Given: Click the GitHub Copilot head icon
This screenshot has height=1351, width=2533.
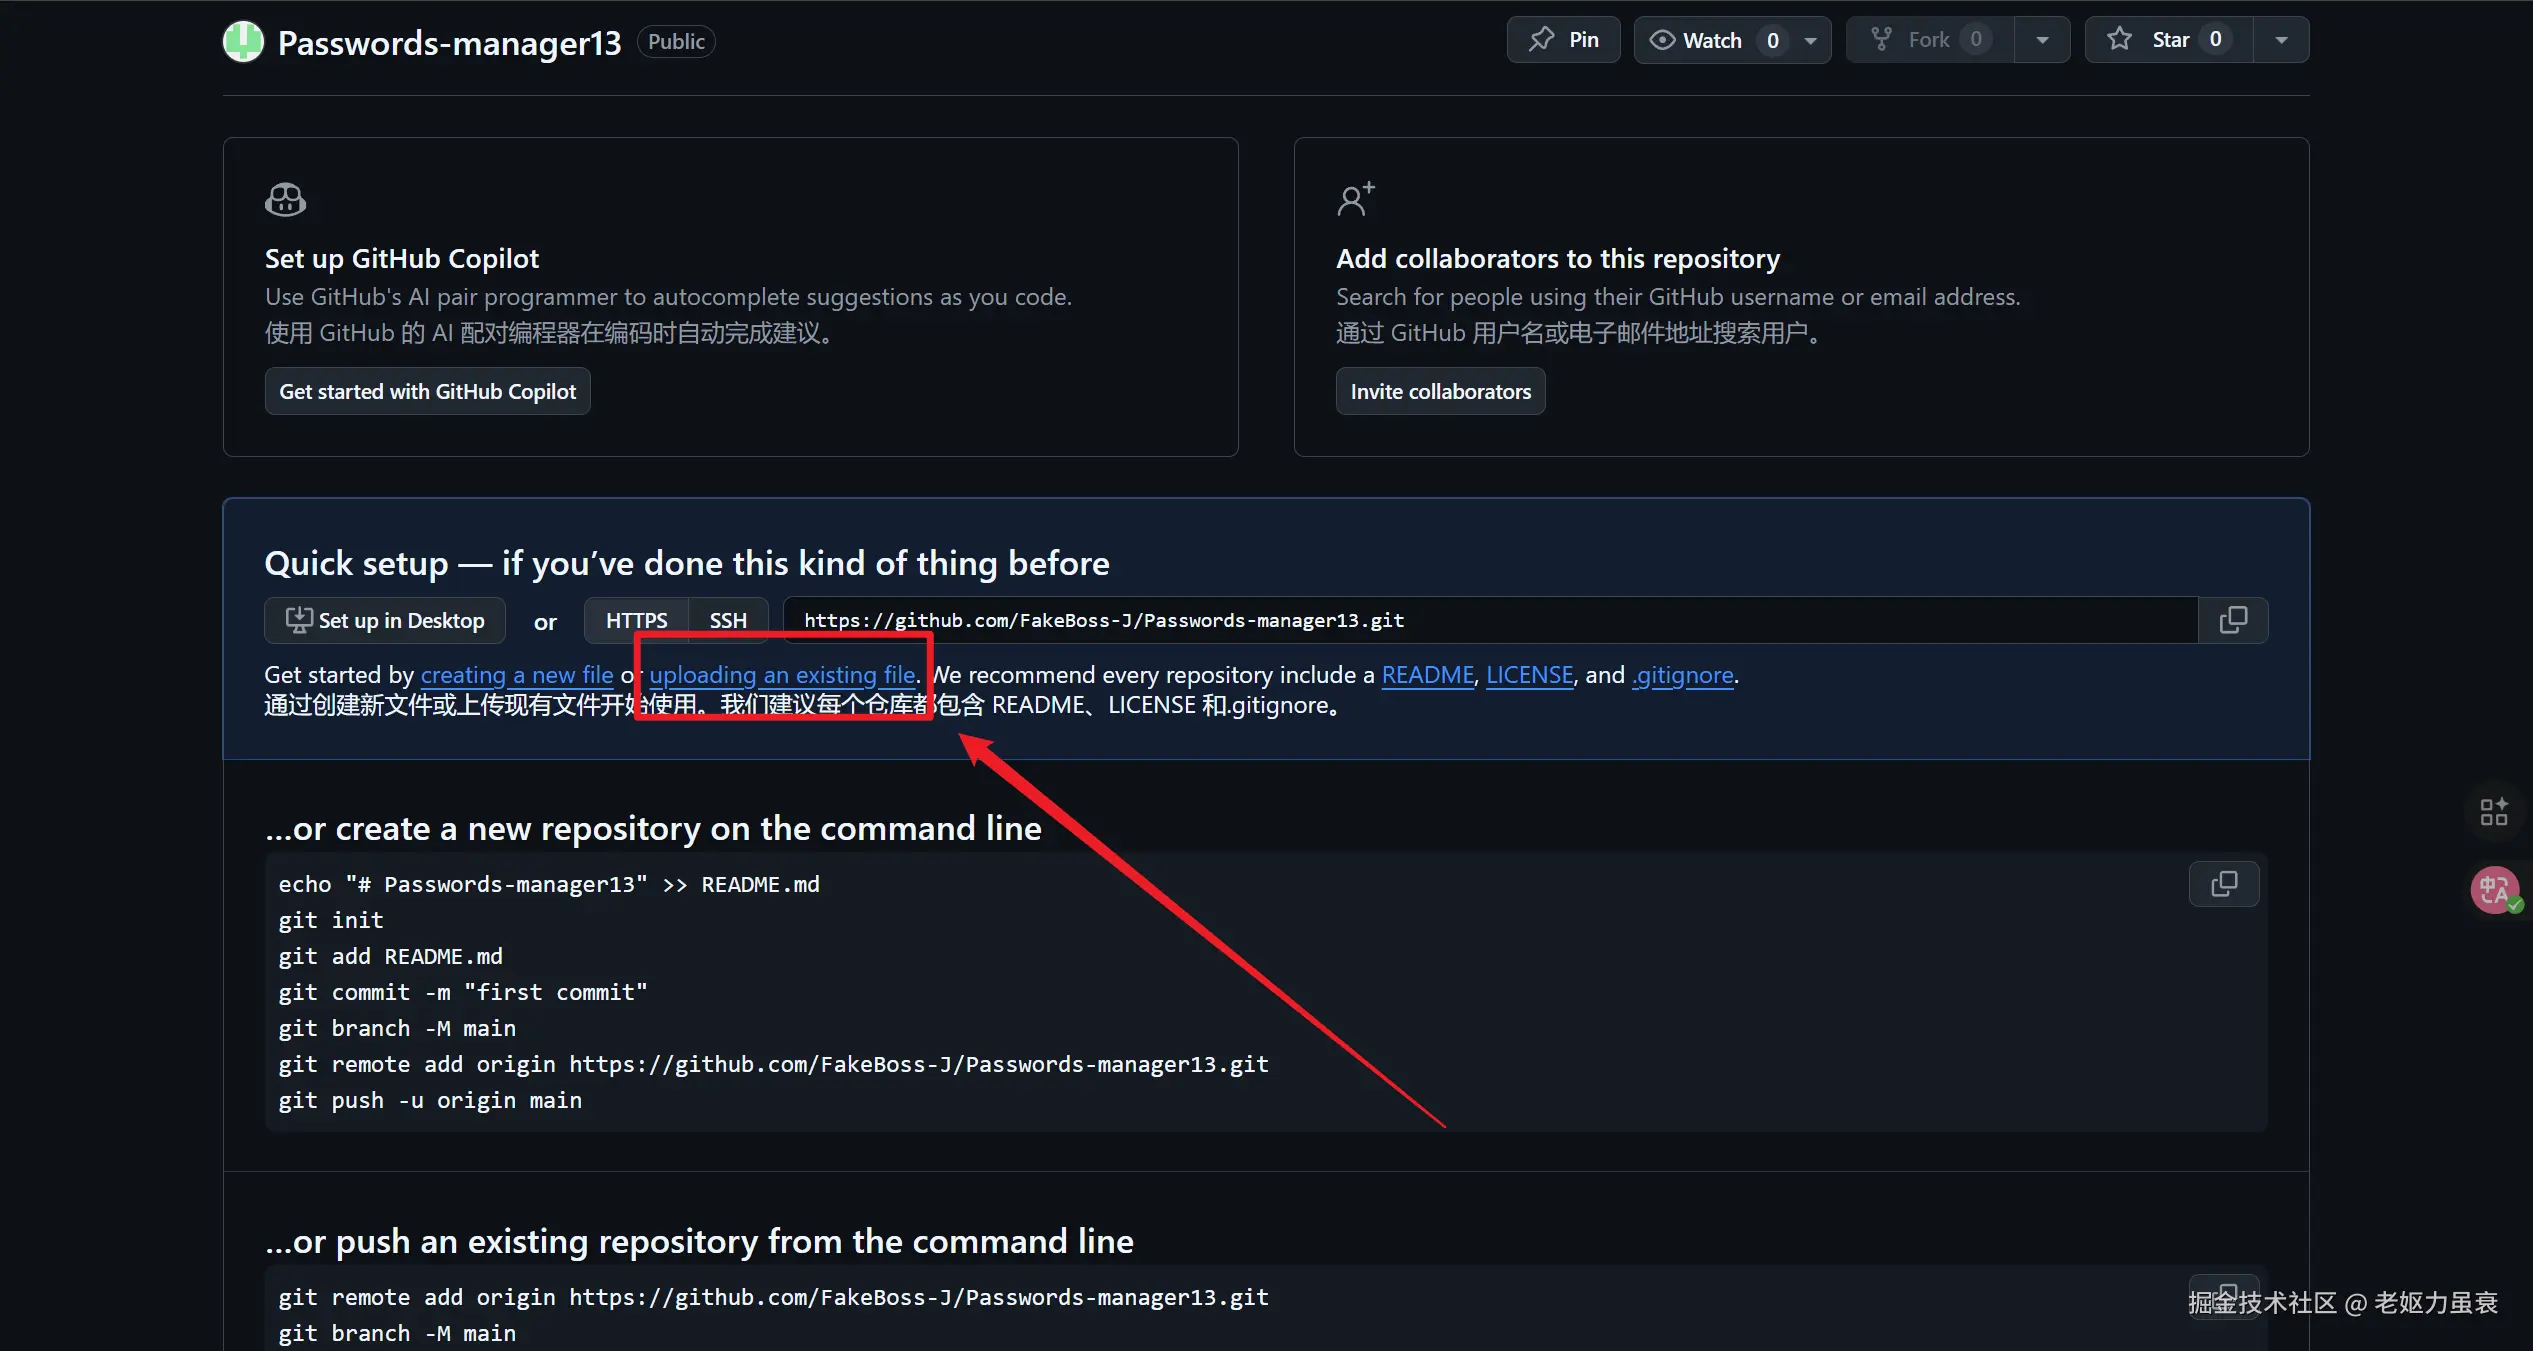Looking at the screenshot, I should 285,200.
